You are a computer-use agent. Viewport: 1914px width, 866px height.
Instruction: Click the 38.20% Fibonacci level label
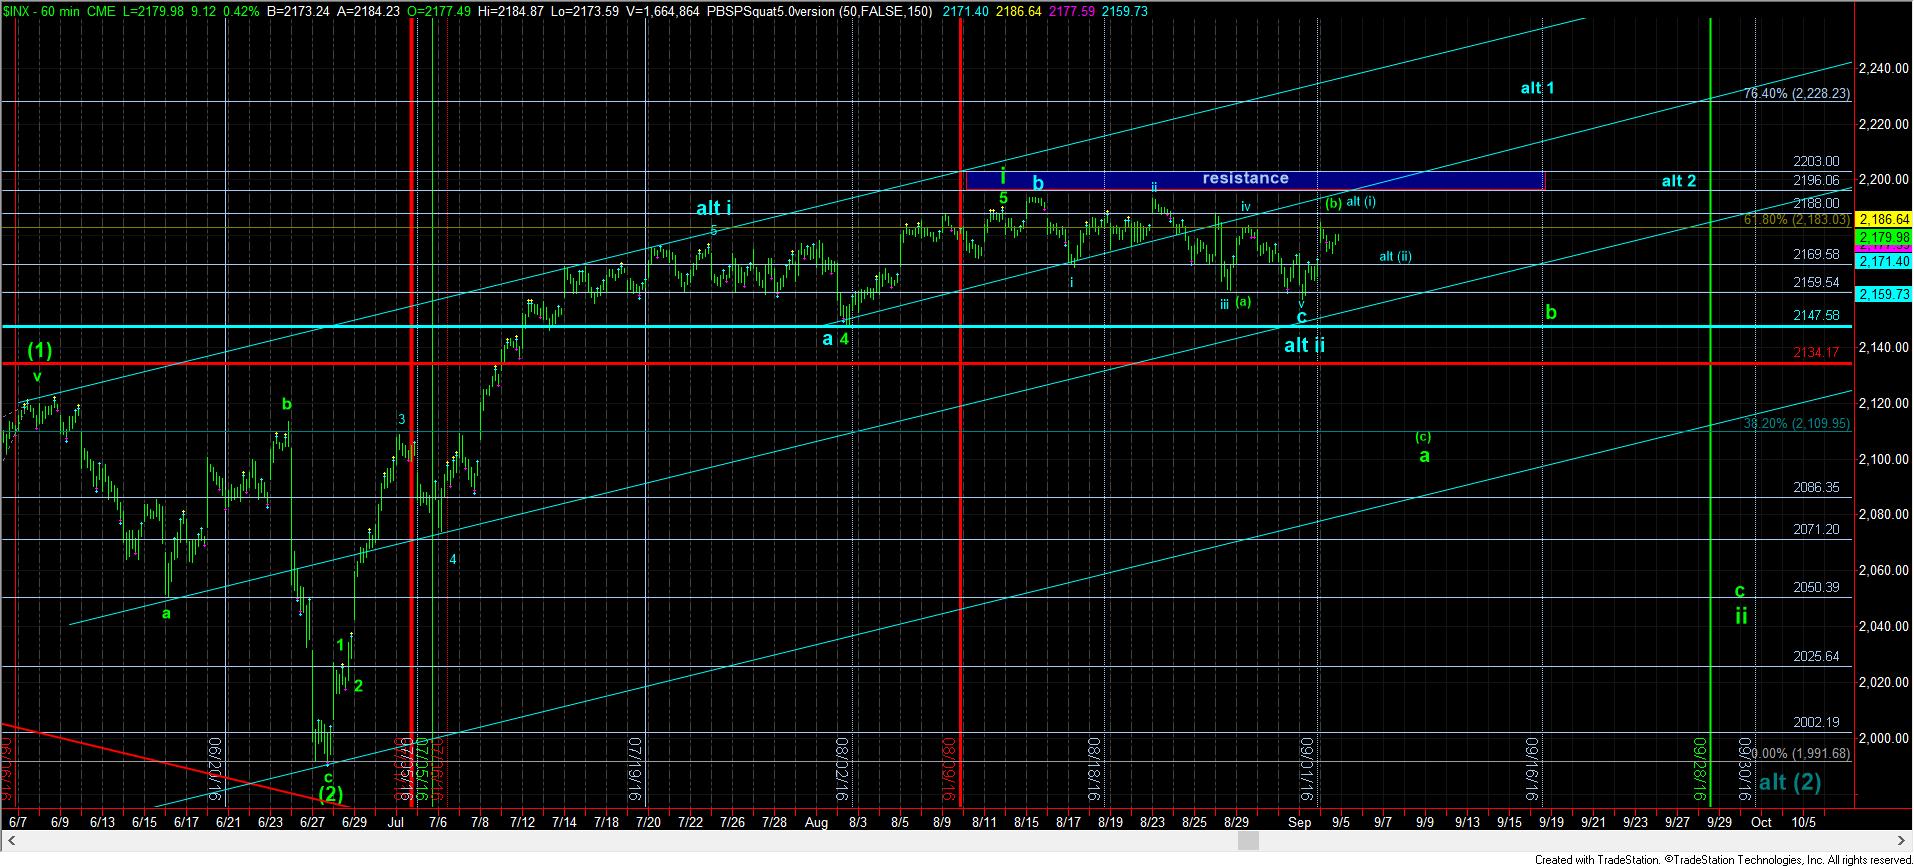pos(1796,424)
